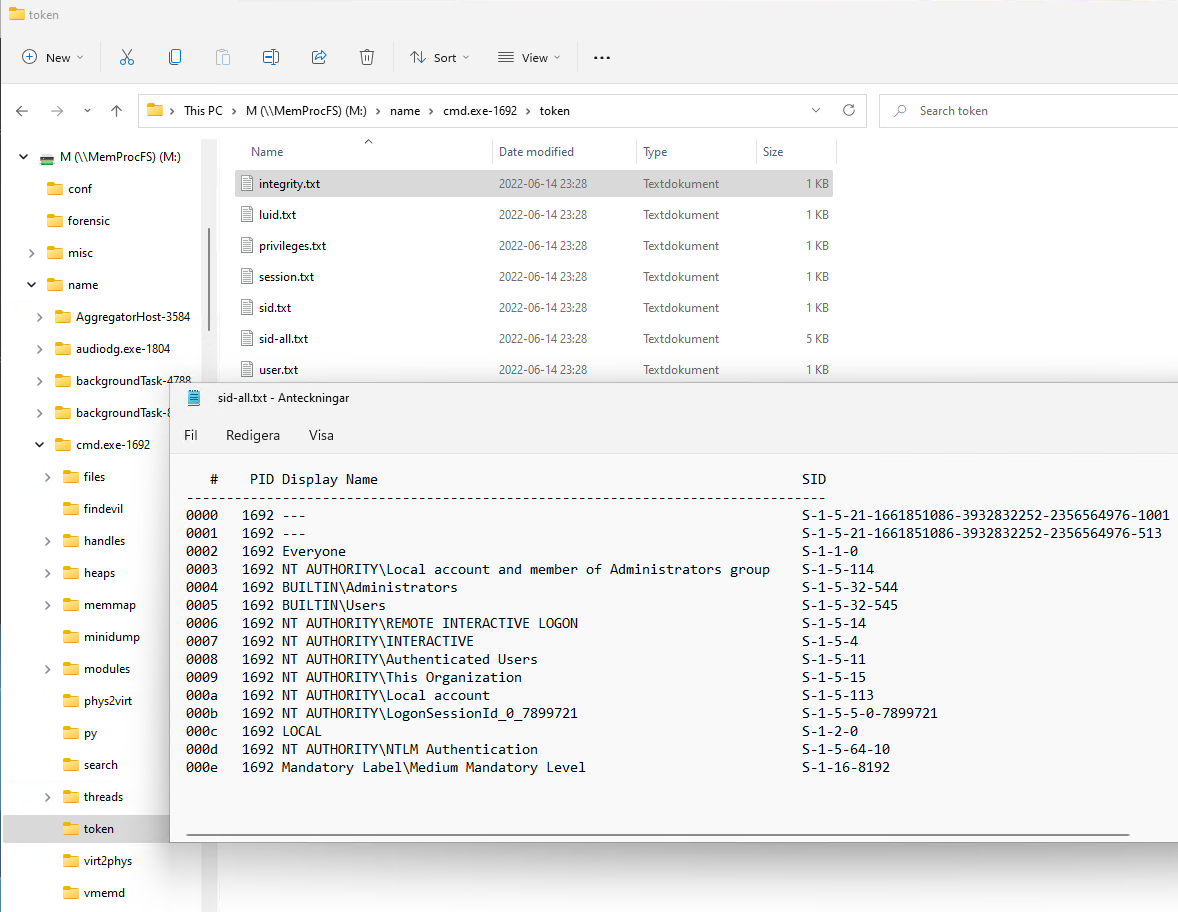Click the user.txt file icon
1178x912 pixels.
[x=246, y=370]
